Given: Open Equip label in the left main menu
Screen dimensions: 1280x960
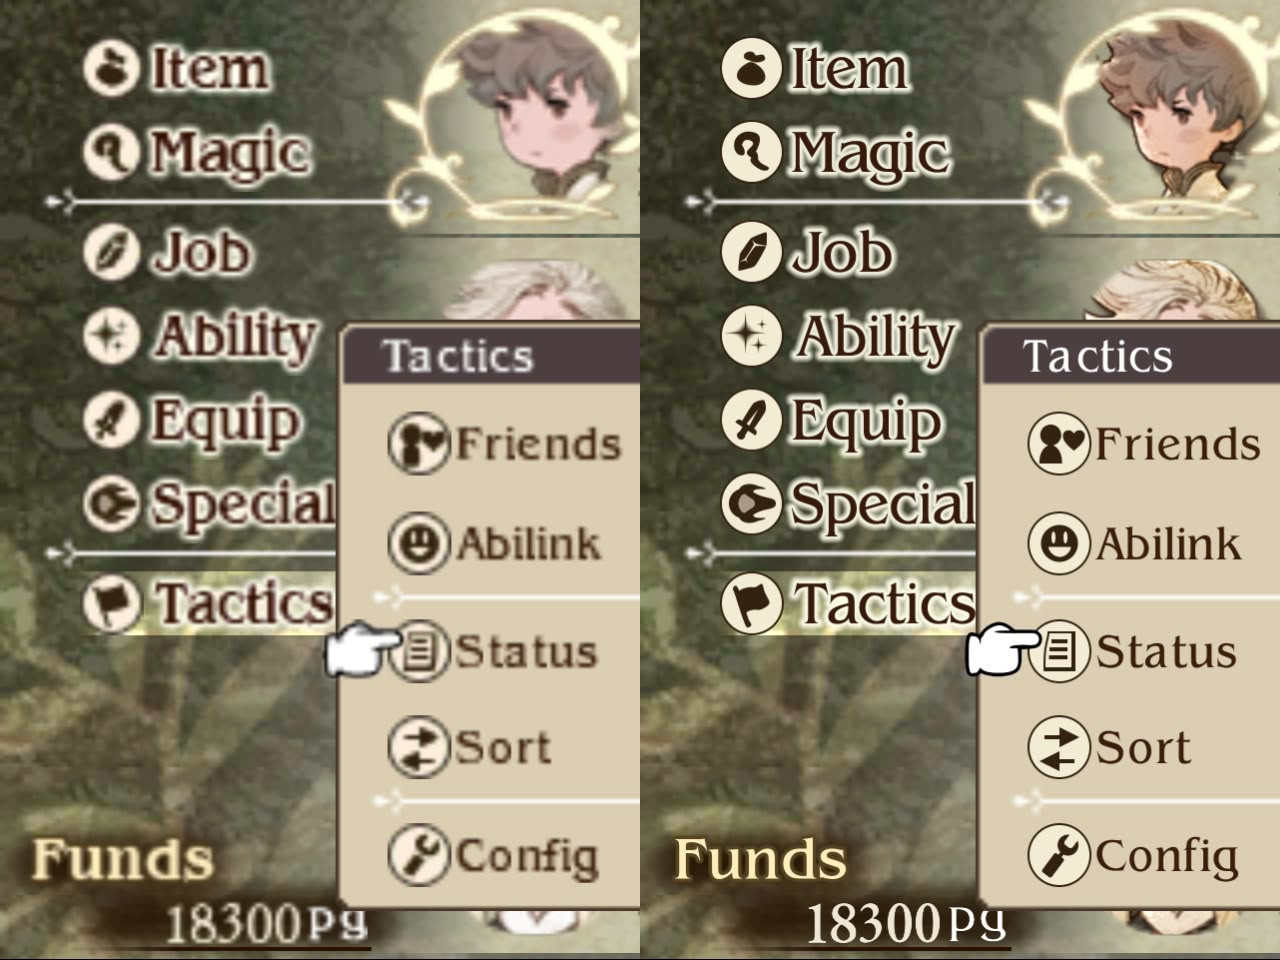Looking at the screenshot, I should [225, 422].
